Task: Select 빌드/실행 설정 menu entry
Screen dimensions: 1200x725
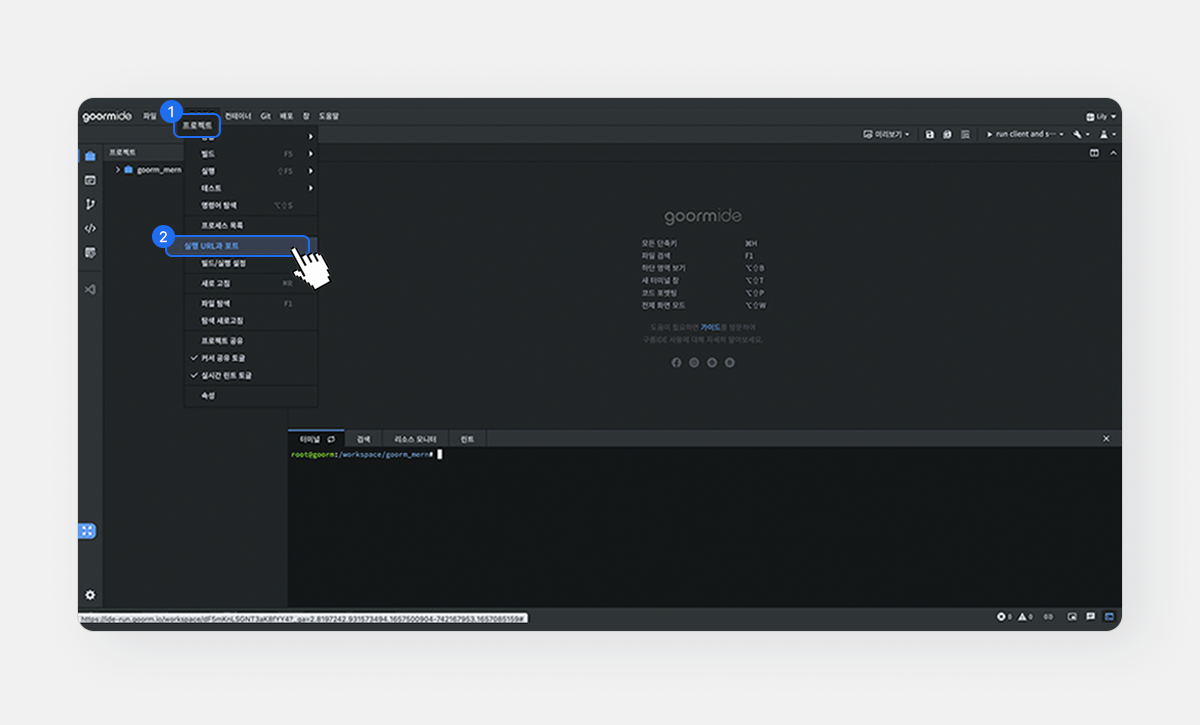Action: point(251,264)
